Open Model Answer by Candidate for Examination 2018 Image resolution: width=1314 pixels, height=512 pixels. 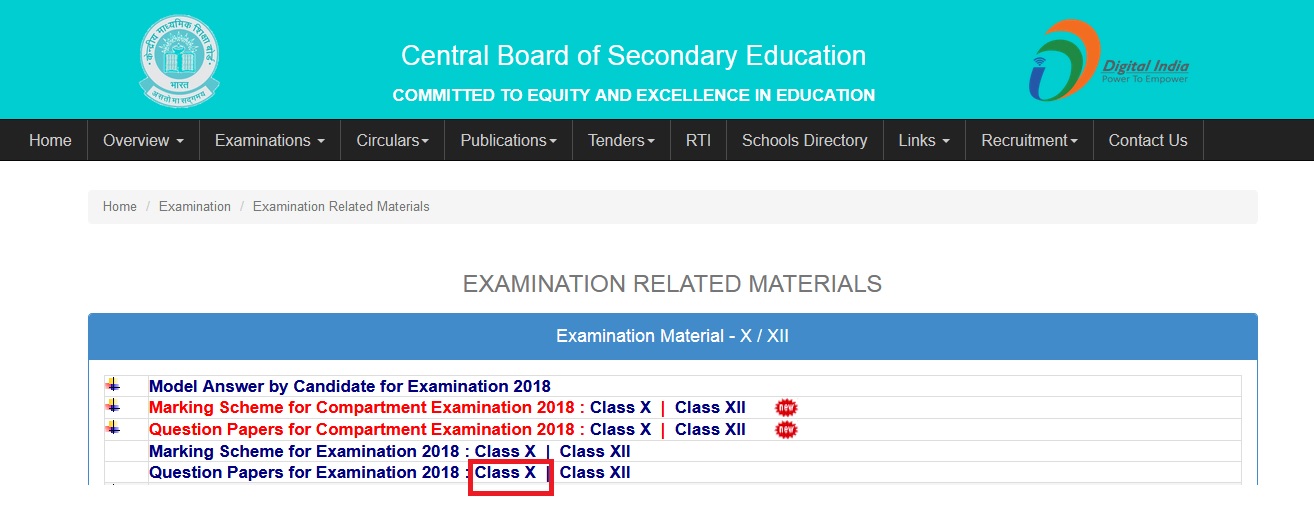click(x=350, y=386)
